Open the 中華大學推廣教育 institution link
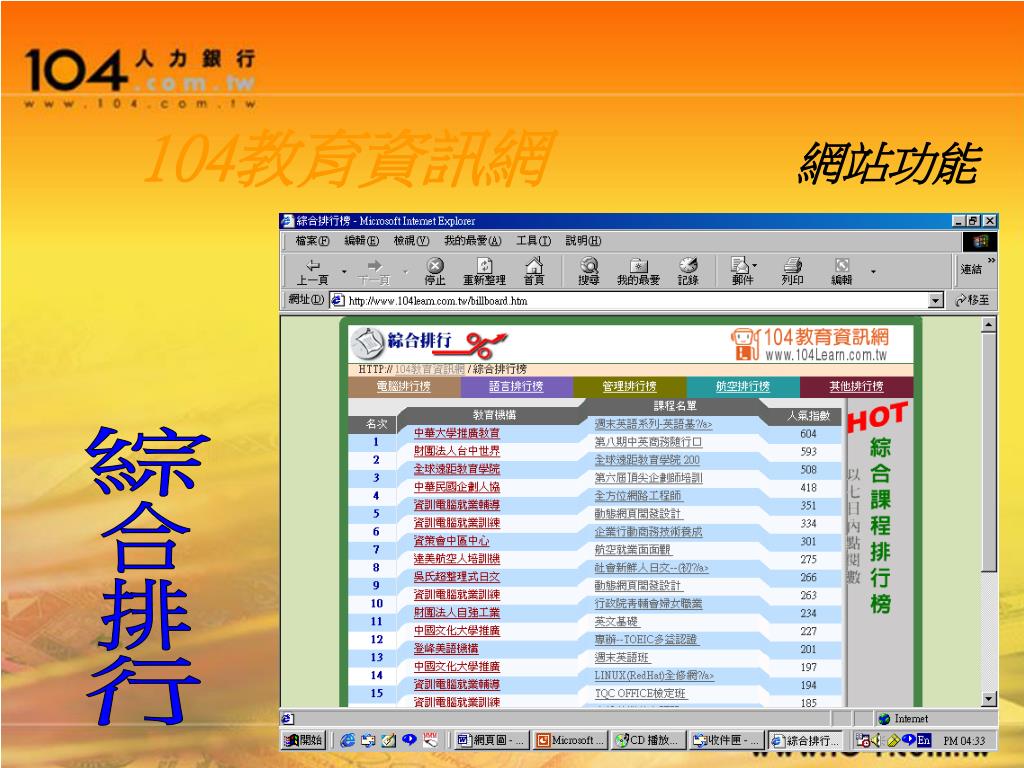This screenshot has width=1024, height=768. coord(456,433)
